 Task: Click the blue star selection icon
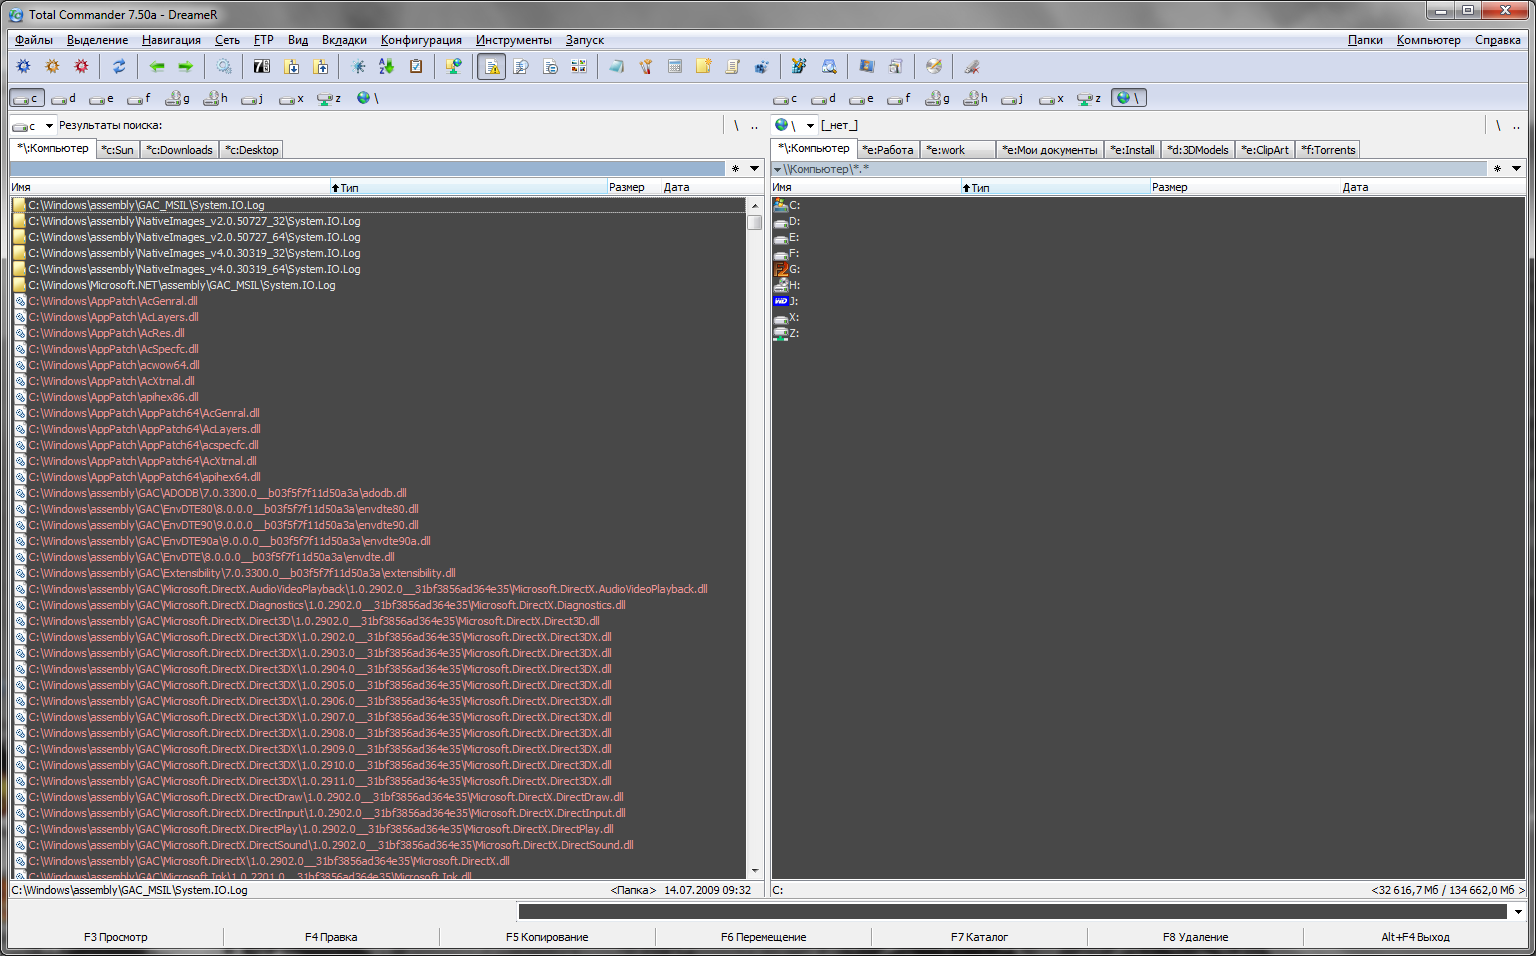(x=358, y=66)
